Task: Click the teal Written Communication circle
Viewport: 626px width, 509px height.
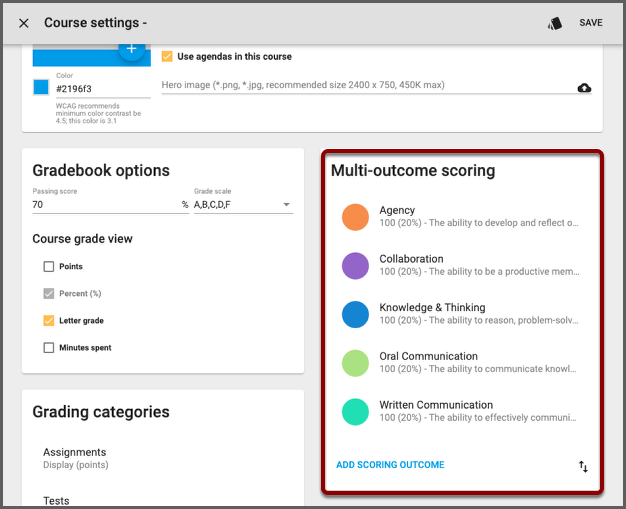Action: (355, 412)
